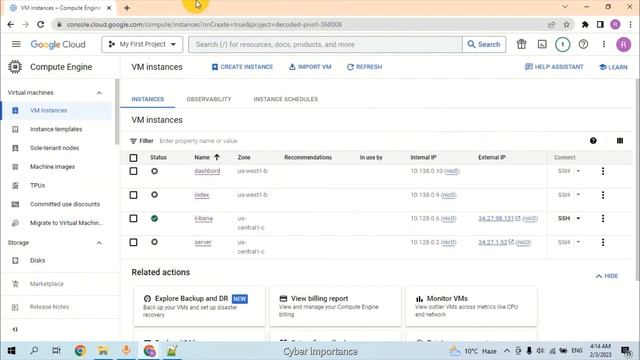Open the table help icon next to filter
Screen dimensions: 640x360
coord(593,141)
